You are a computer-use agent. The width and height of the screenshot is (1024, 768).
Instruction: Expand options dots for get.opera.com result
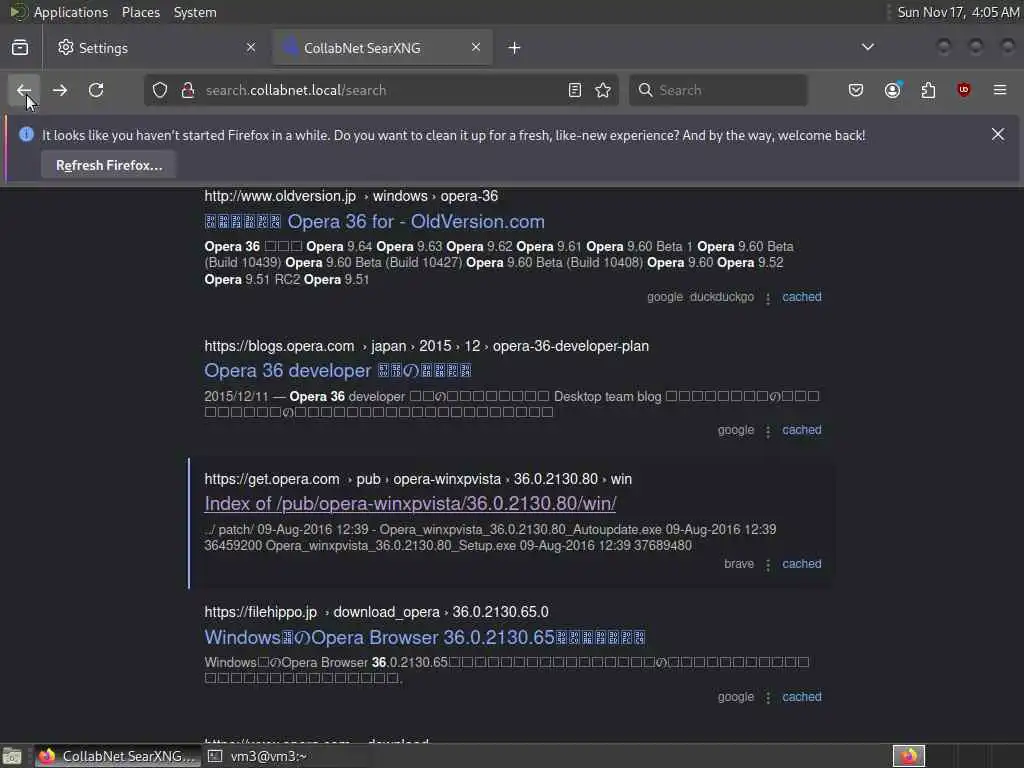tap(768, 565)
